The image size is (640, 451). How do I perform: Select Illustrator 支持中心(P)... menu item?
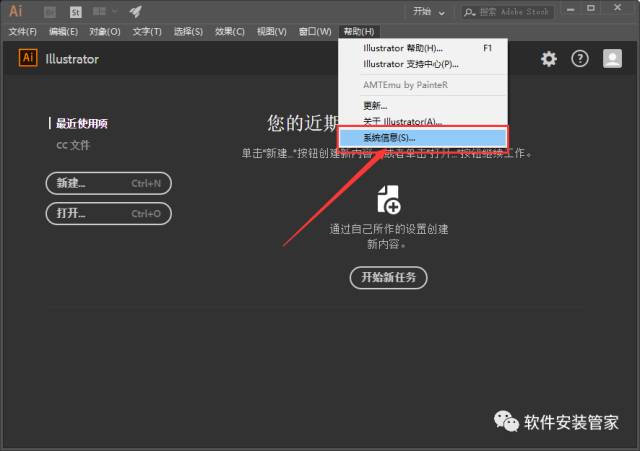[x=410, y=64]
